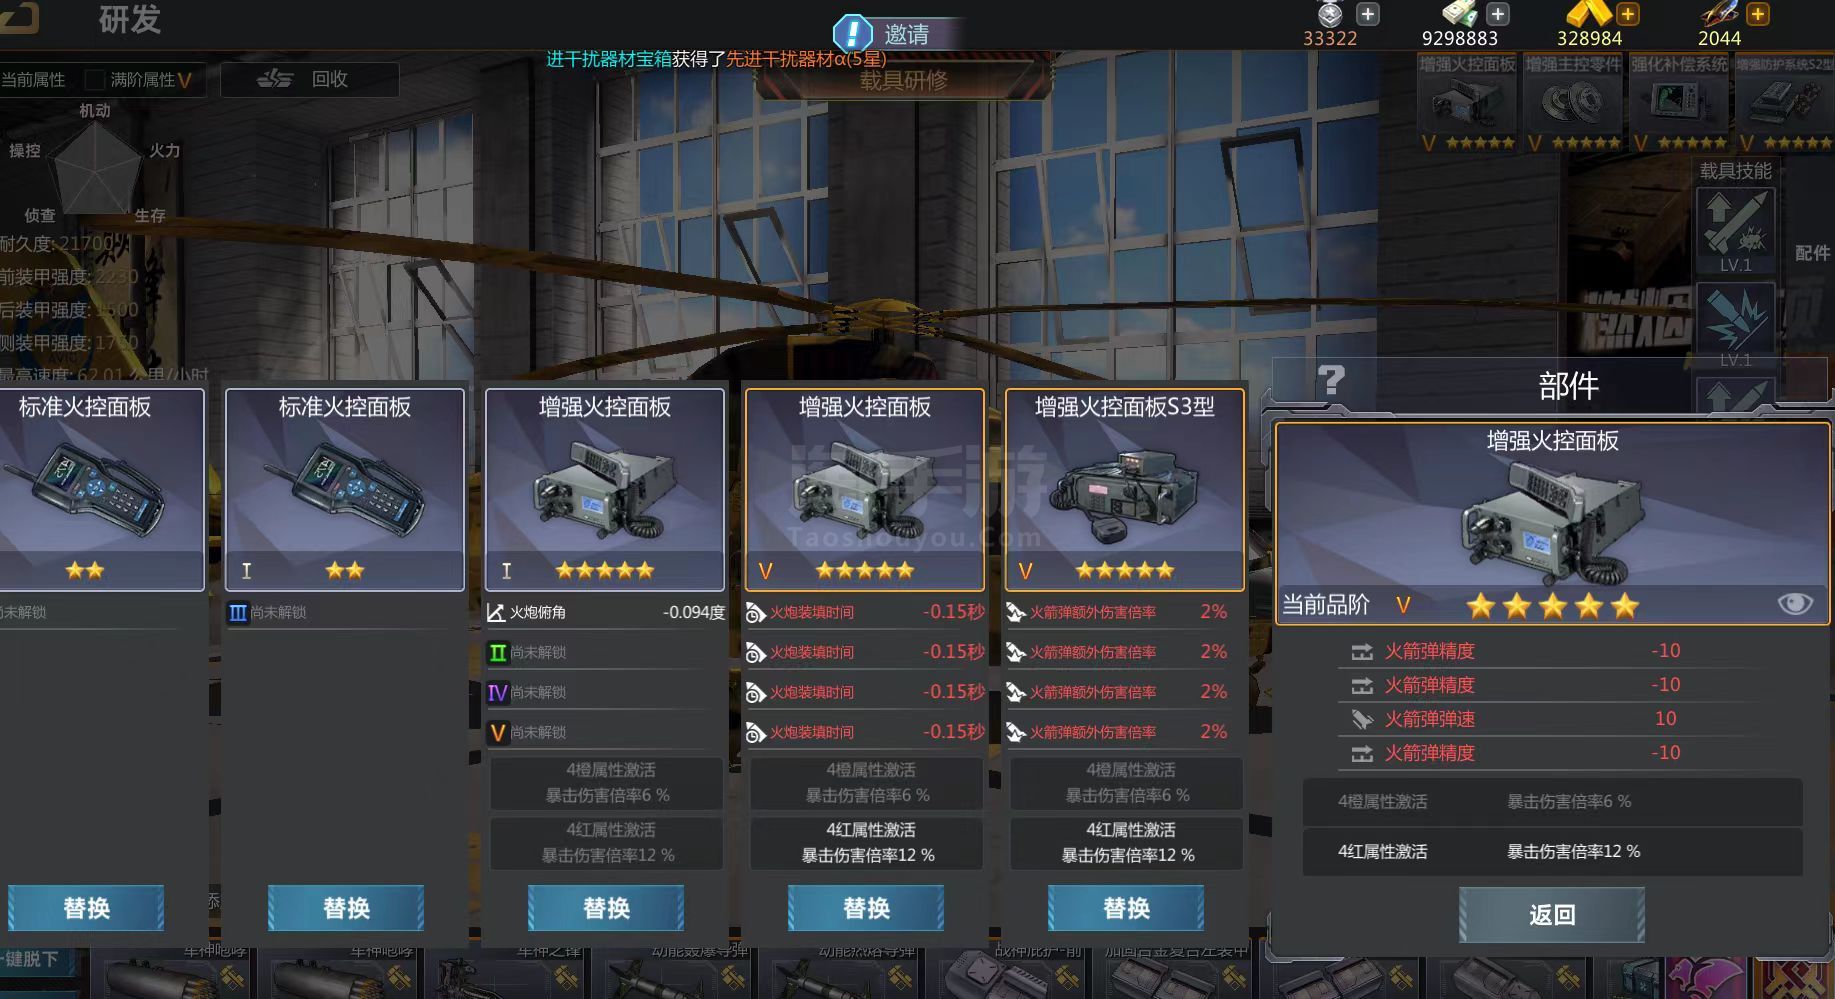
Task: Add cash using the plus icon
Action: click(1497, 14)
